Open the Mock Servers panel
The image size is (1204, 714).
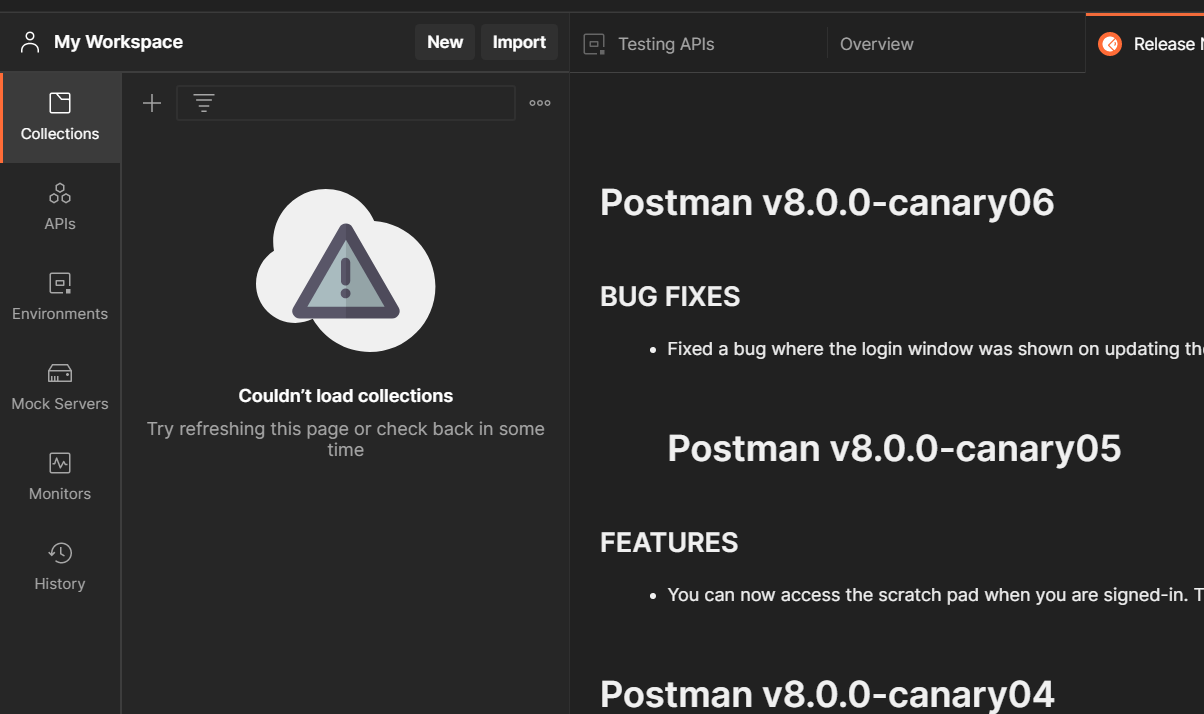tap(59, 387)
